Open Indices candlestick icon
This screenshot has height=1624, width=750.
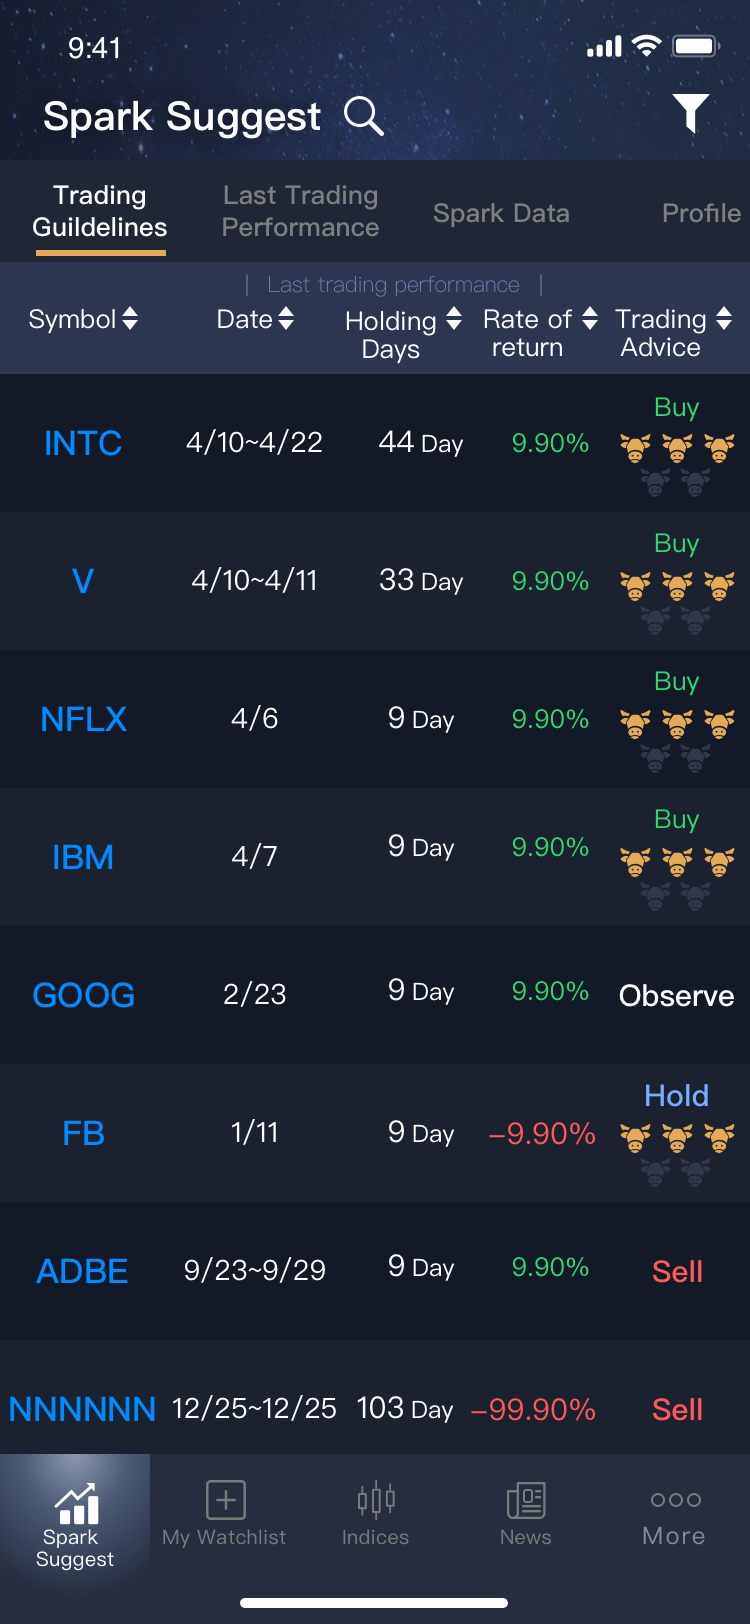coord(376,1500)
